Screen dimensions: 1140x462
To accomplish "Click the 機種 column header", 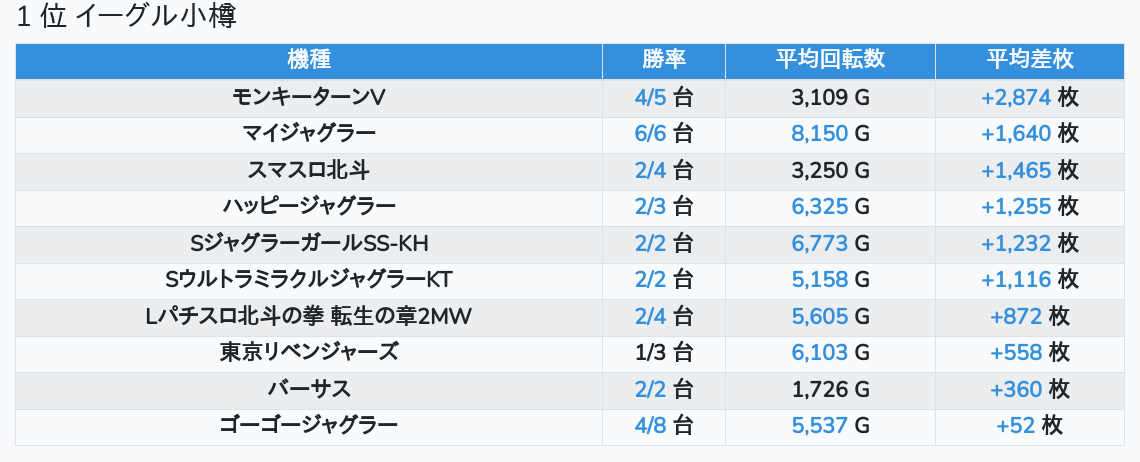I will (x=308, y=60).
